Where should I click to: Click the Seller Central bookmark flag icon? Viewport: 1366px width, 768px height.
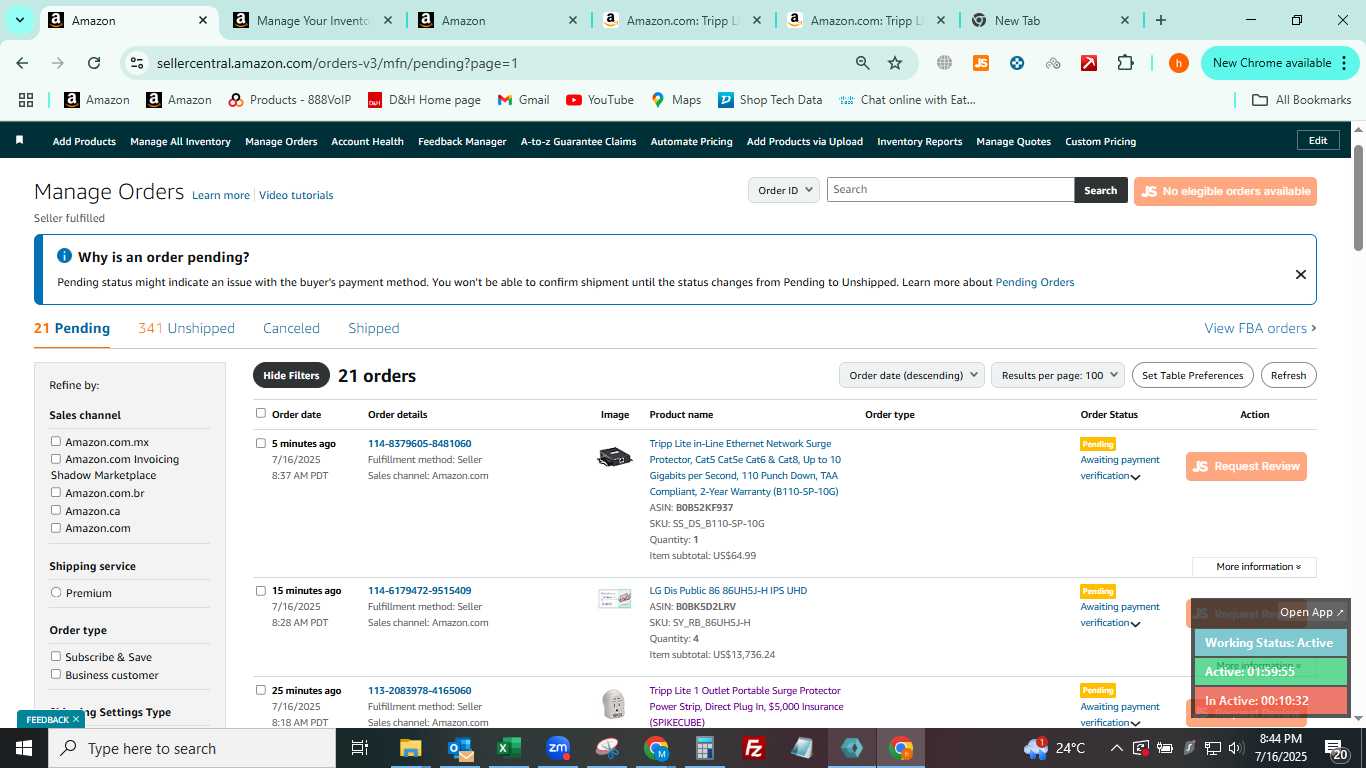coord(19,140)
